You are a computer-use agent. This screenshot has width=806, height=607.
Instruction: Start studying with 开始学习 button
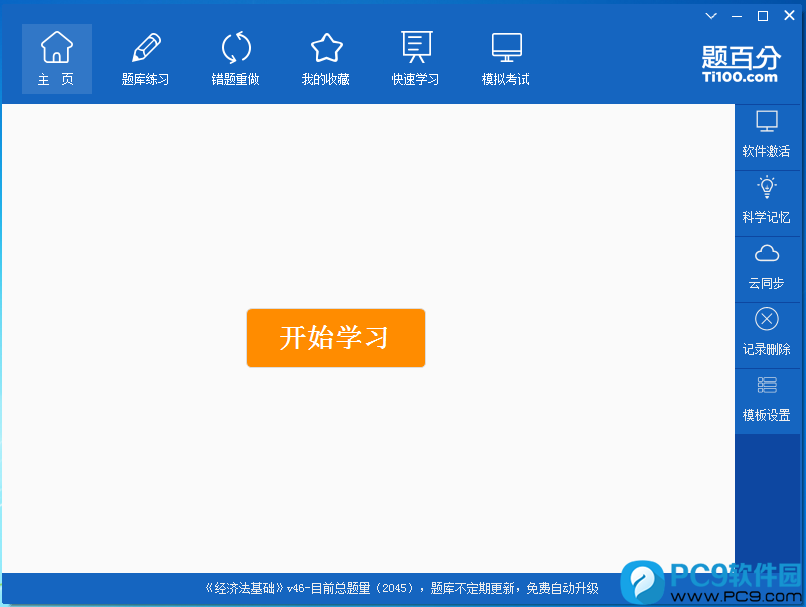point(336,338)
